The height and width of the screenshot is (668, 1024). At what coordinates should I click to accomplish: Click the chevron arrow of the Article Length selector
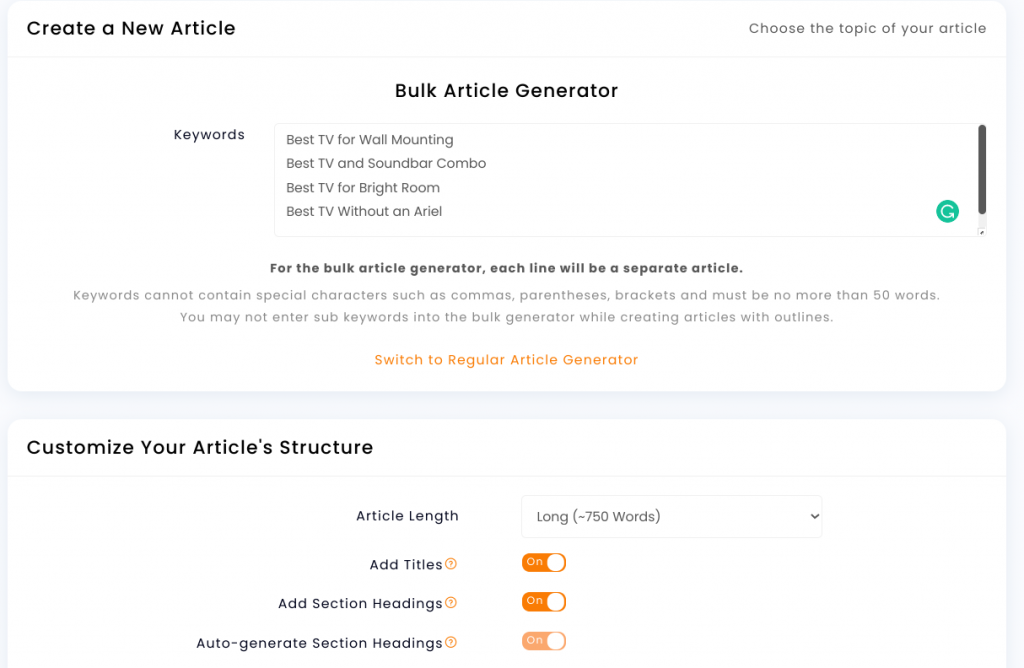pos(814,517)
